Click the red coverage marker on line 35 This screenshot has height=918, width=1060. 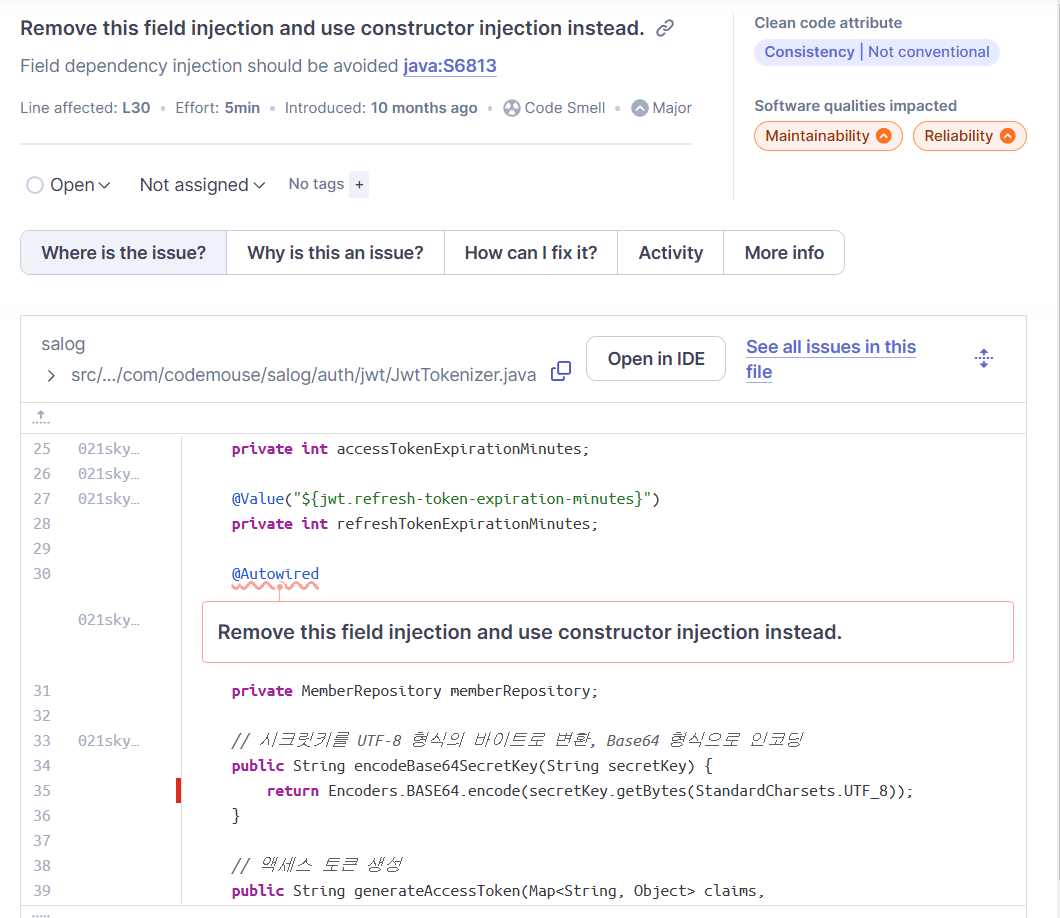pos(178,790)
